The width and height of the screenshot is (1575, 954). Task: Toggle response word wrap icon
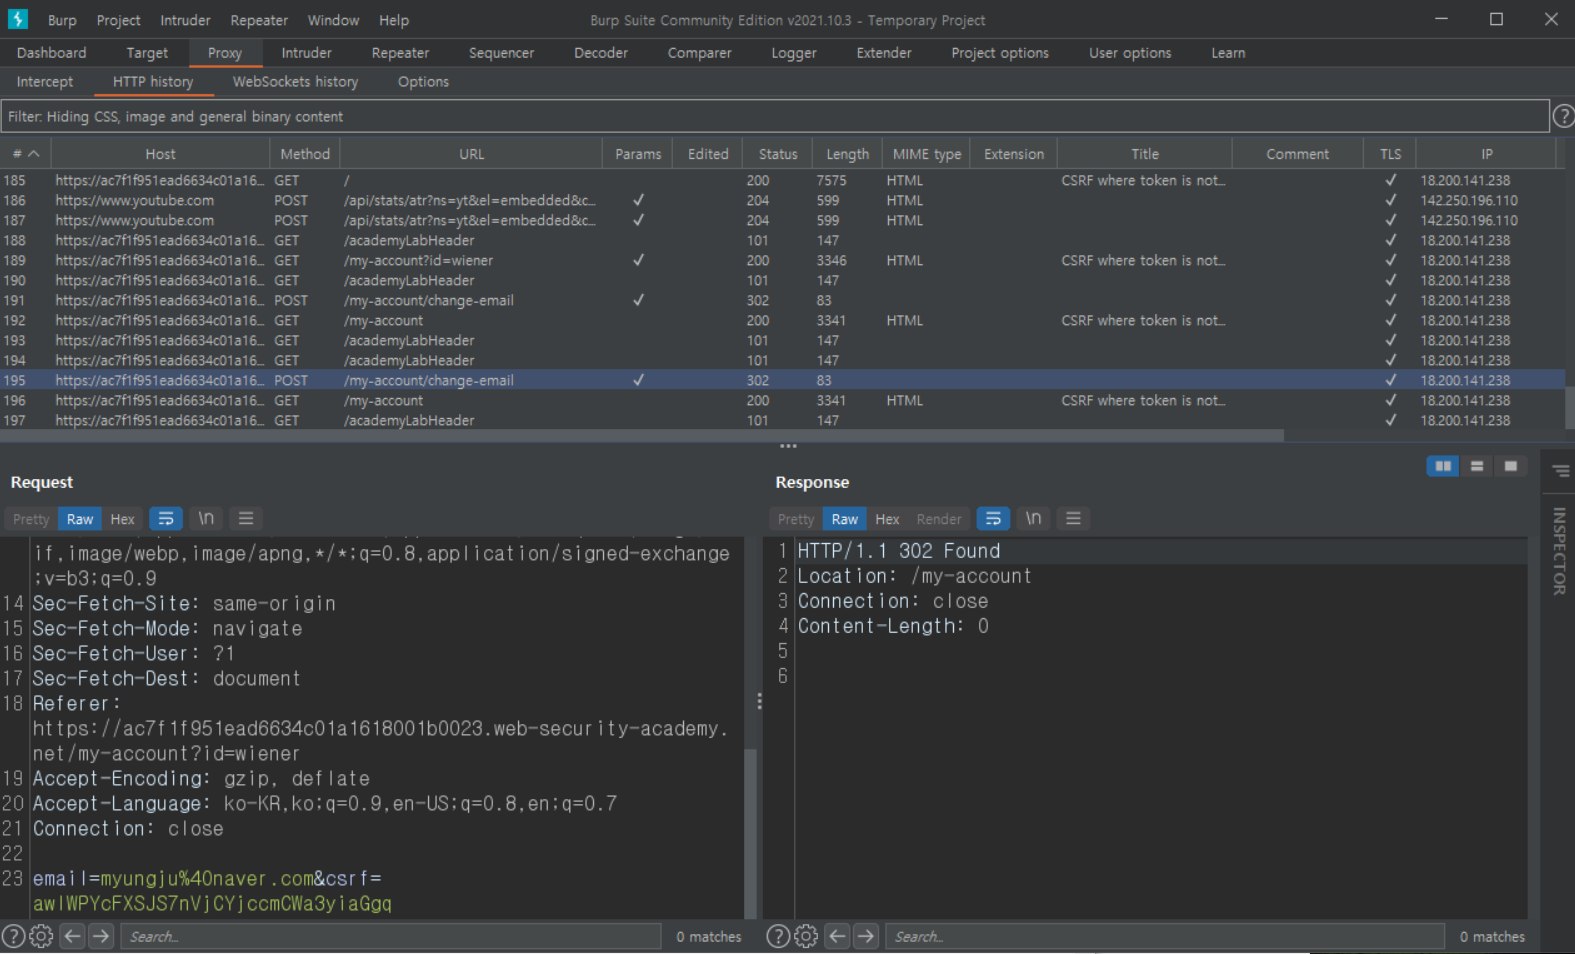(x=993, y=519)
